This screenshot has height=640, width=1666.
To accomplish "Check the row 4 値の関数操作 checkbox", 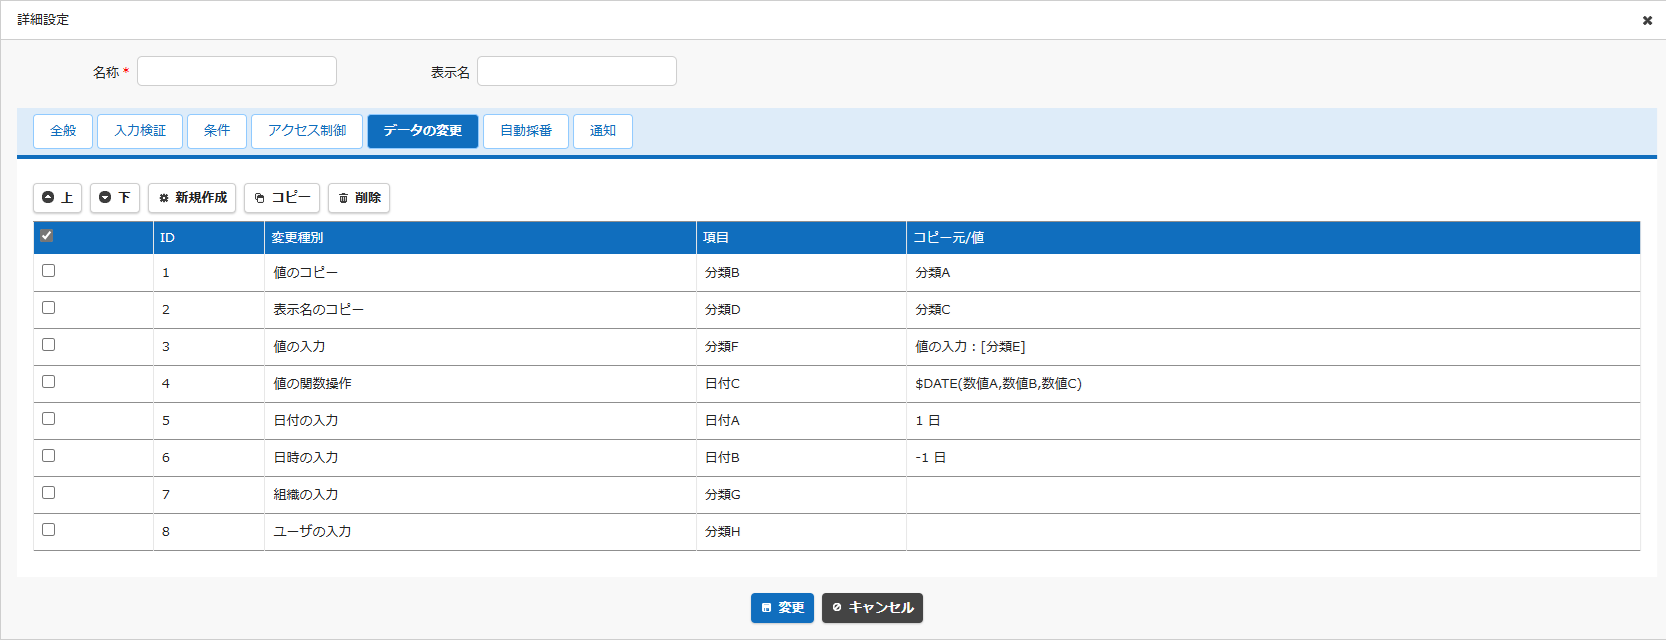I will pos(49,382).
